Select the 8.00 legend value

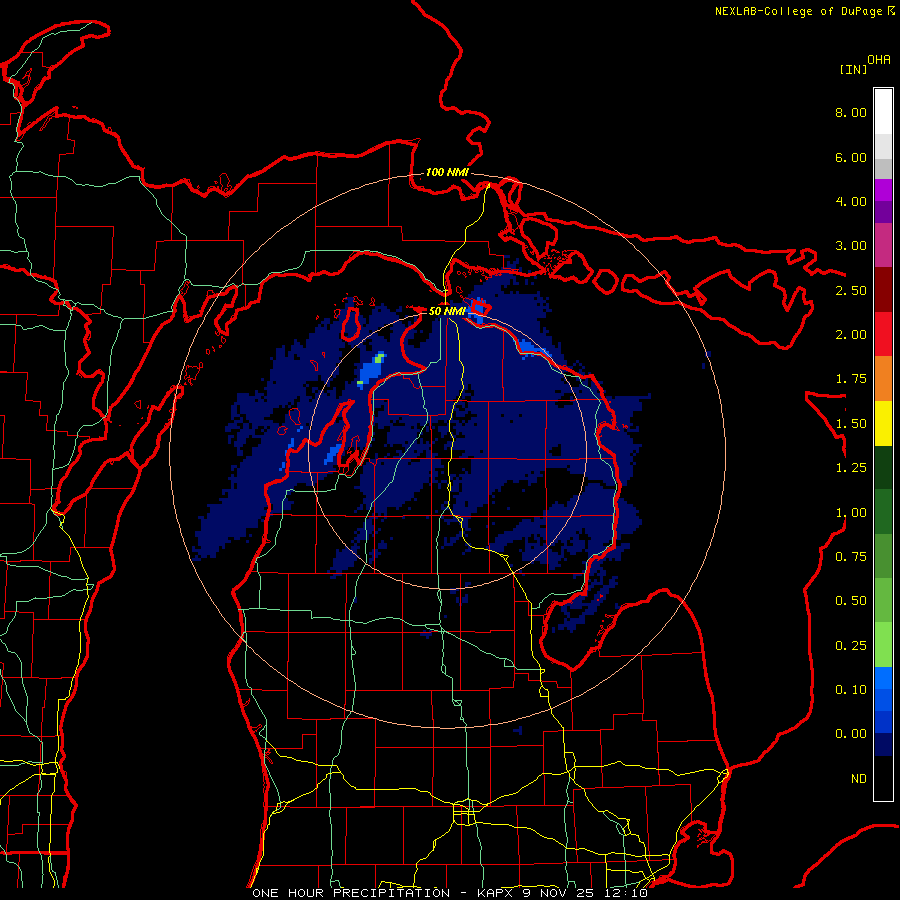(851, 112)
